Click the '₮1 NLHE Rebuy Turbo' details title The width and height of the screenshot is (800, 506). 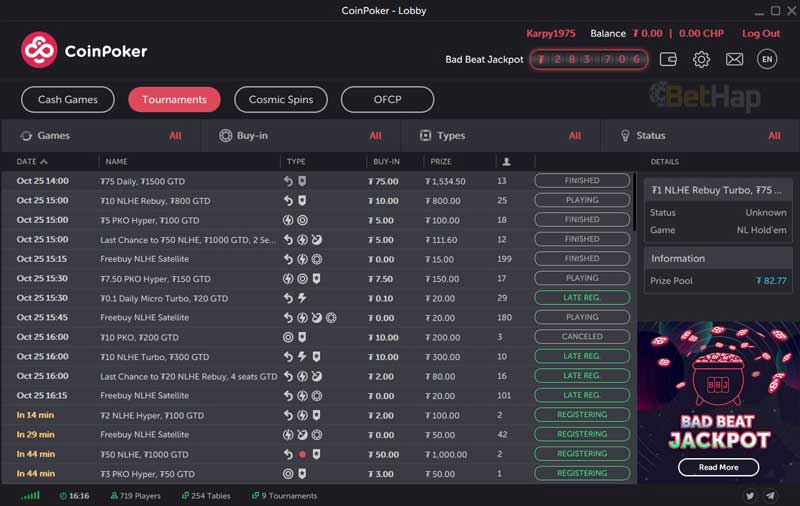tap(716, 190)
